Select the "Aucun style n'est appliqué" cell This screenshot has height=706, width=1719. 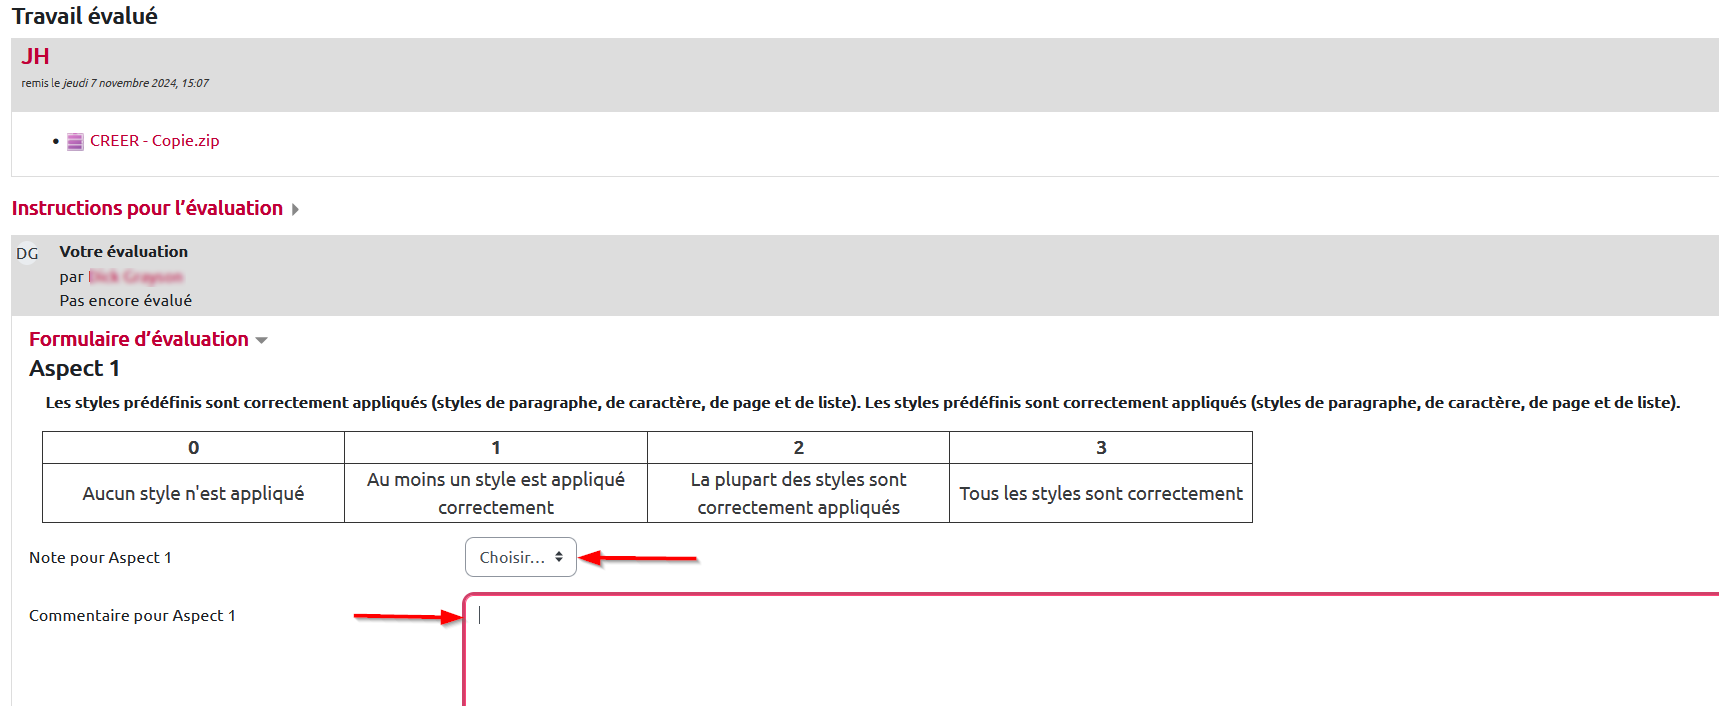click(x=193, y=493)
